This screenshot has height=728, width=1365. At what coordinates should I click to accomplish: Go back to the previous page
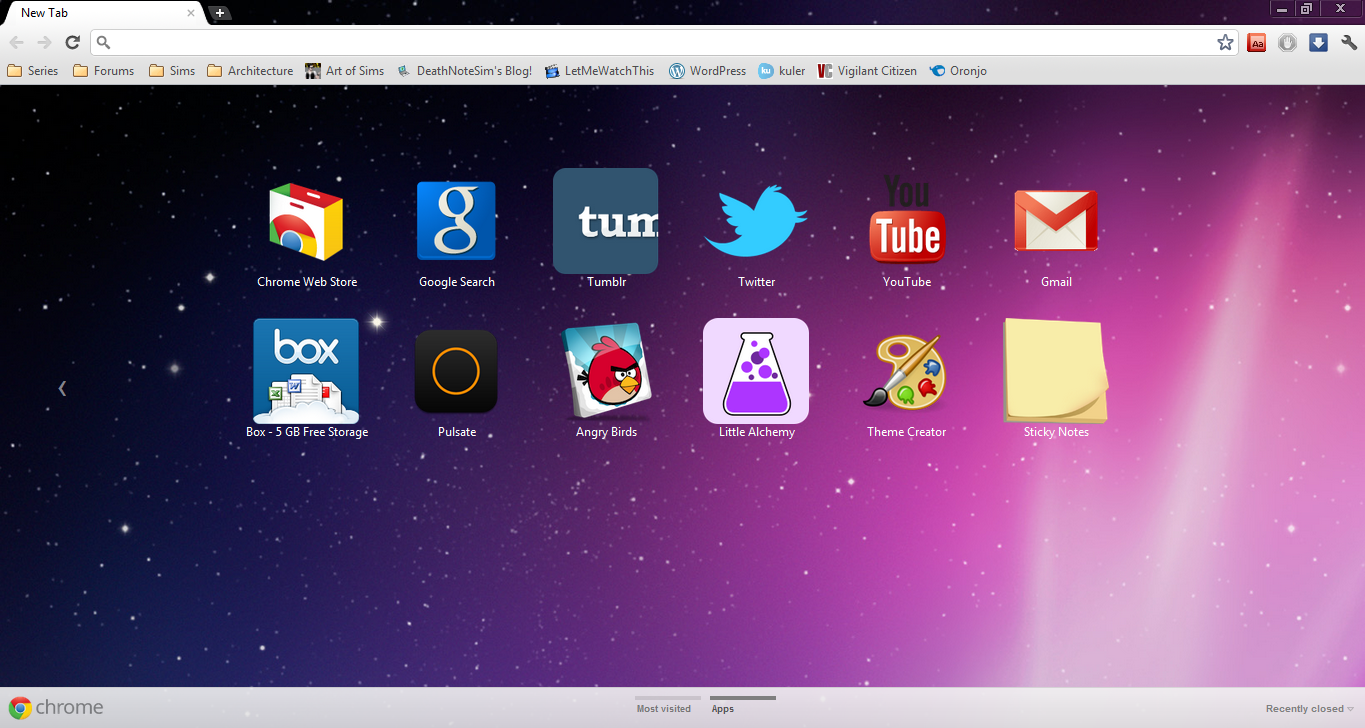pos(16,42)
